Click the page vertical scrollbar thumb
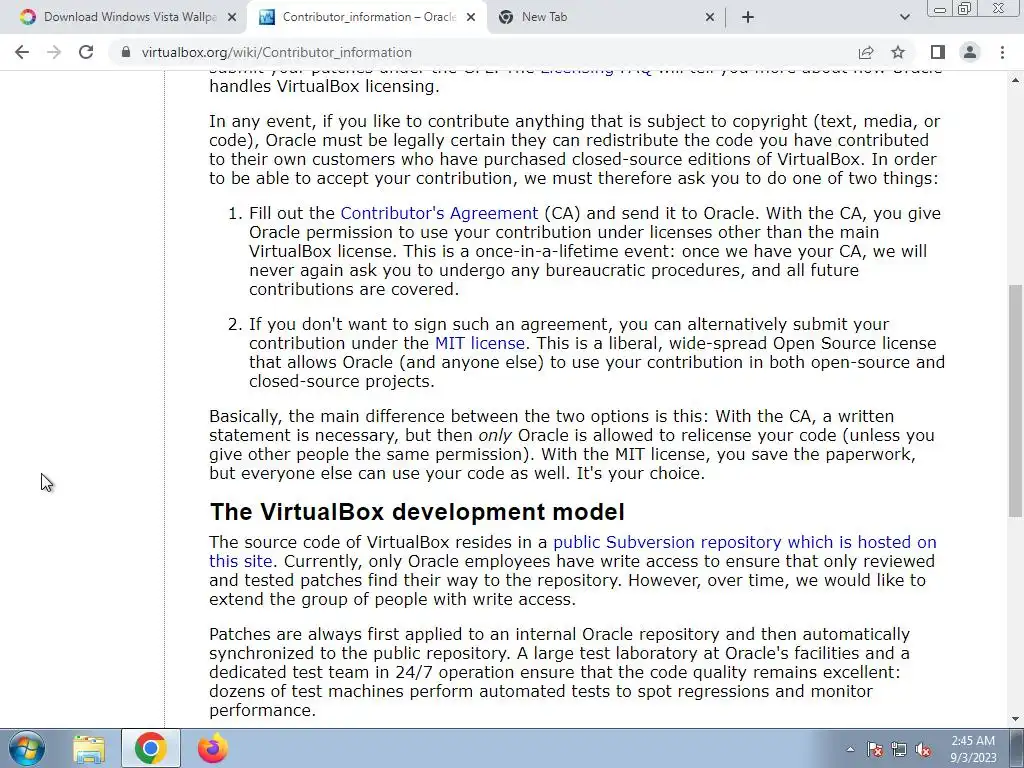This screenshot has height=768, width=1024. [1016, 400]
